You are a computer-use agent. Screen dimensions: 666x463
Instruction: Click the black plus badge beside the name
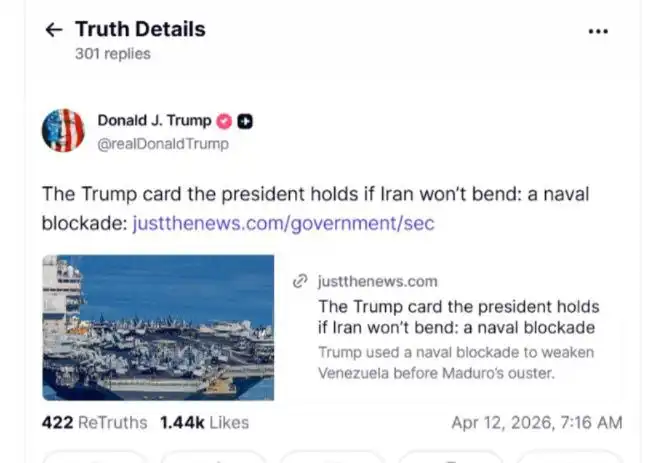click(x=245, y=121)
